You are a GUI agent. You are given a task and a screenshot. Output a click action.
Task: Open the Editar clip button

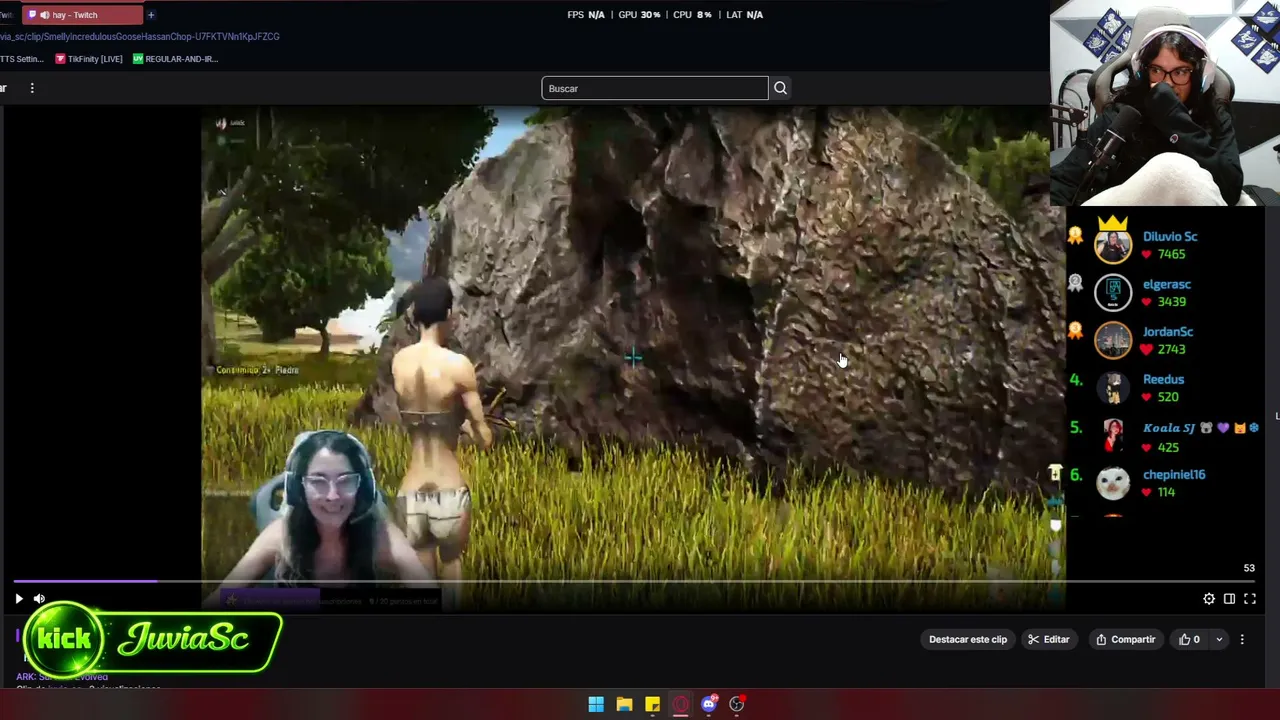(1048, 639)
